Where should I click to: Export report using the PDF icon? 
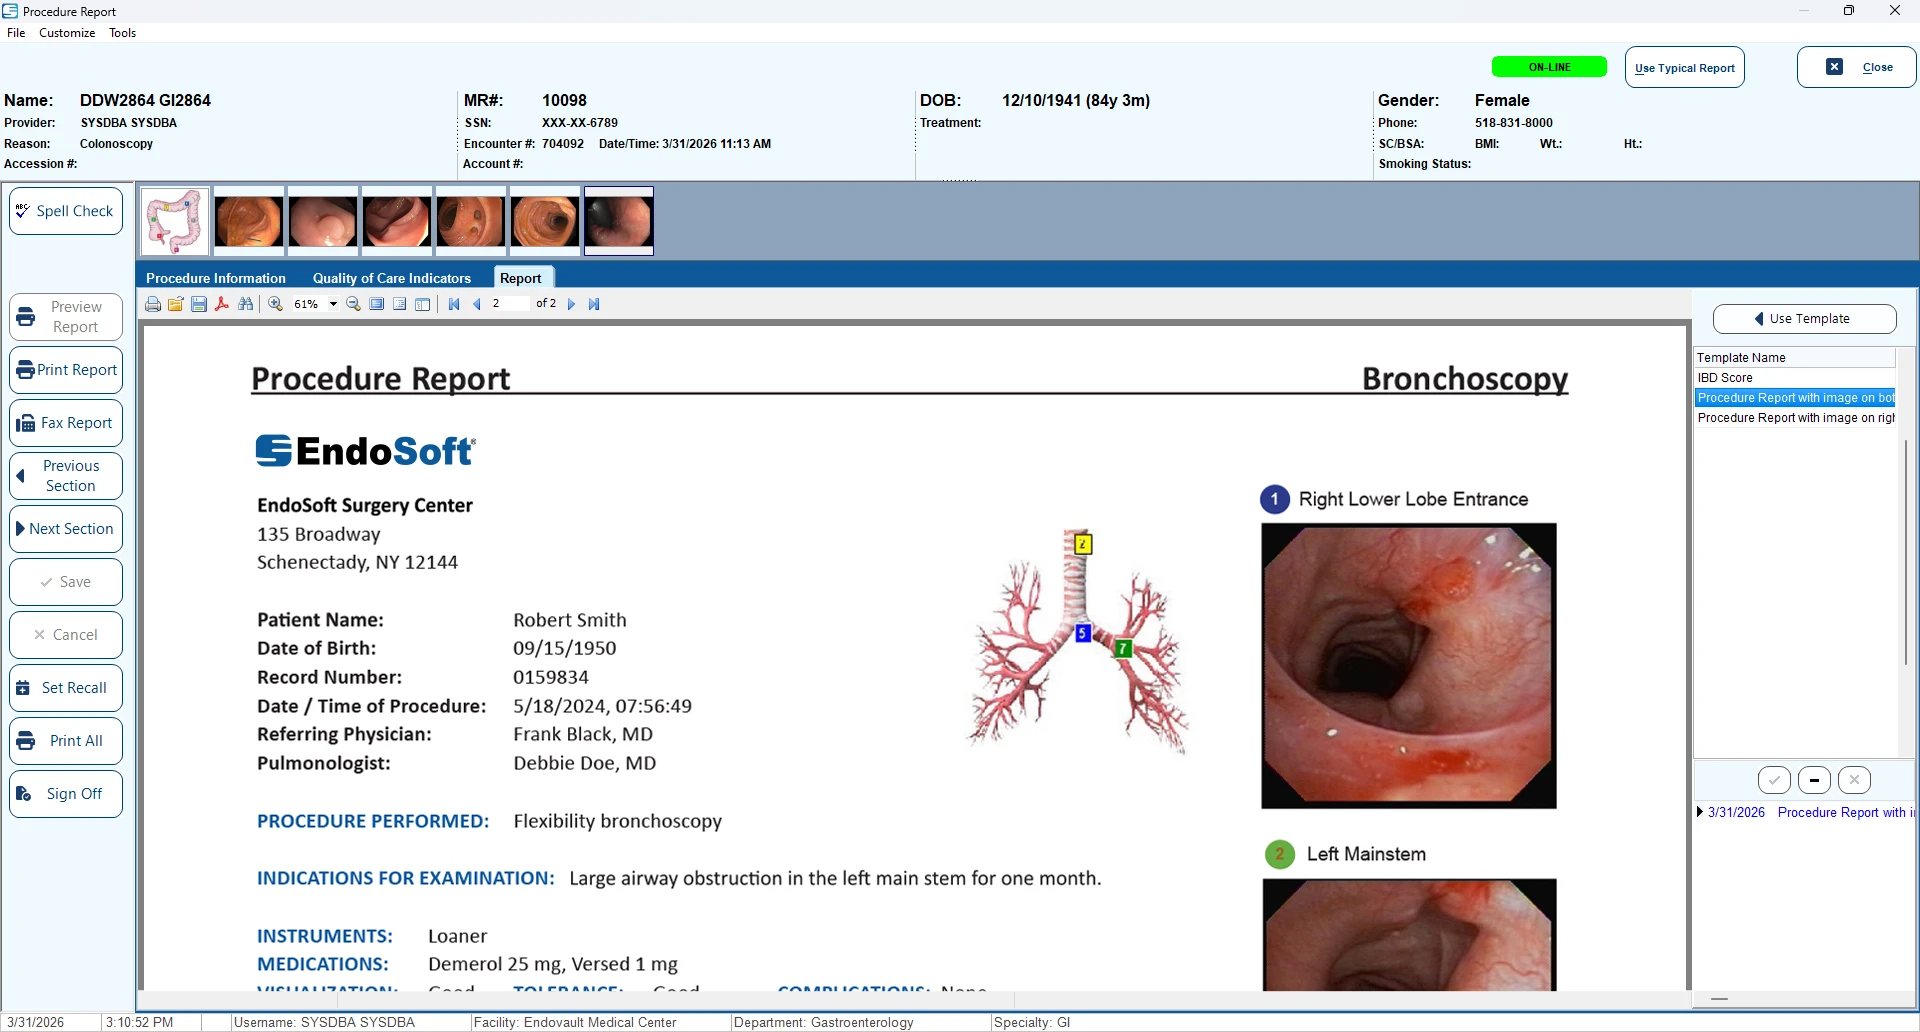pos(222,304)
